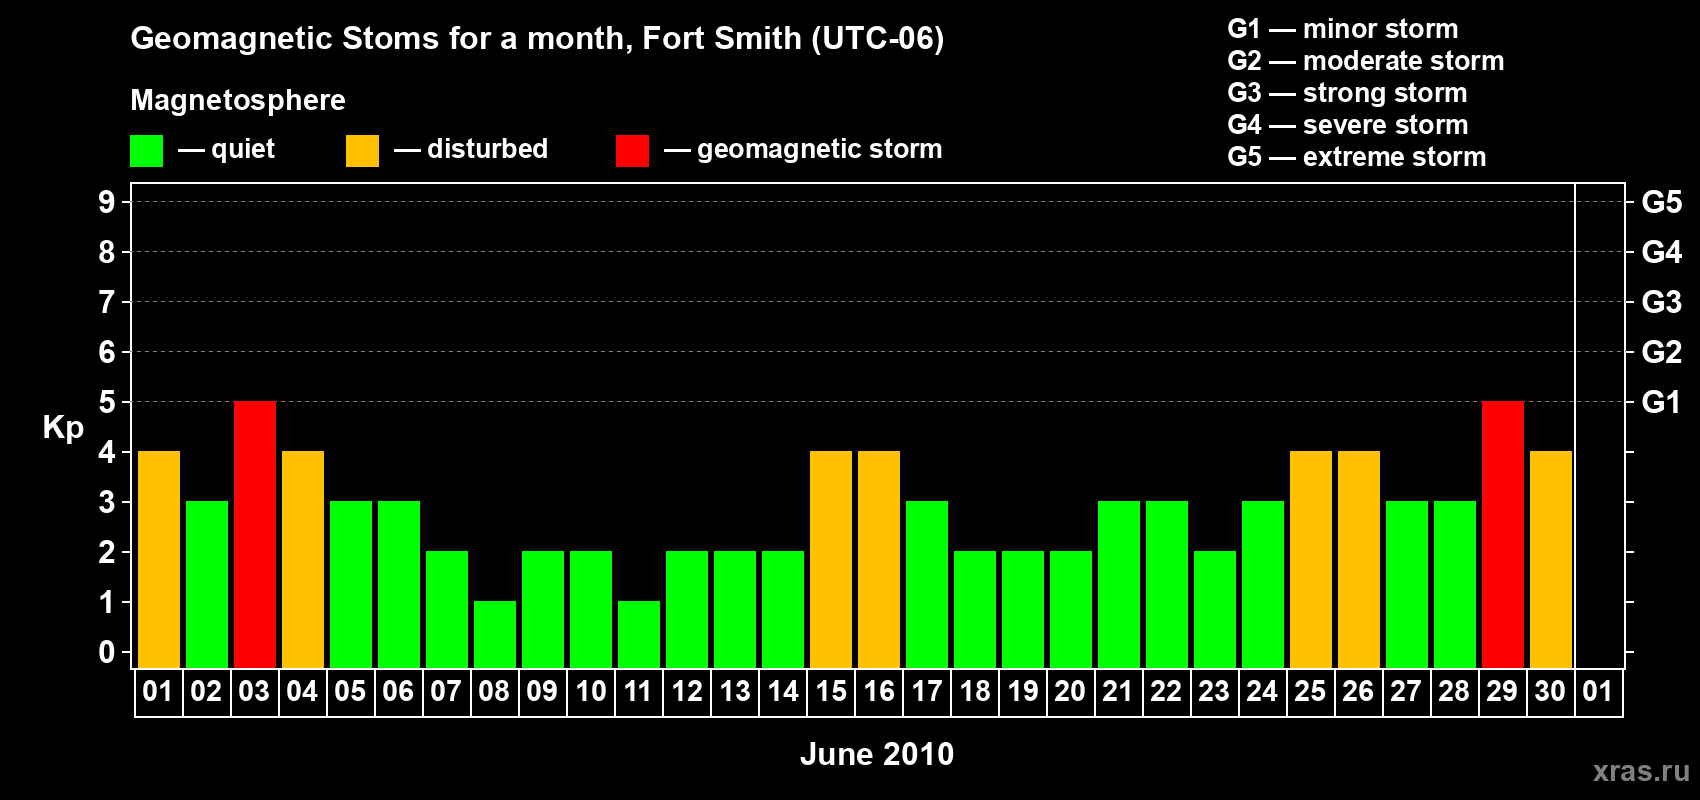Click the date cell labeled 02

click(206, 692)
